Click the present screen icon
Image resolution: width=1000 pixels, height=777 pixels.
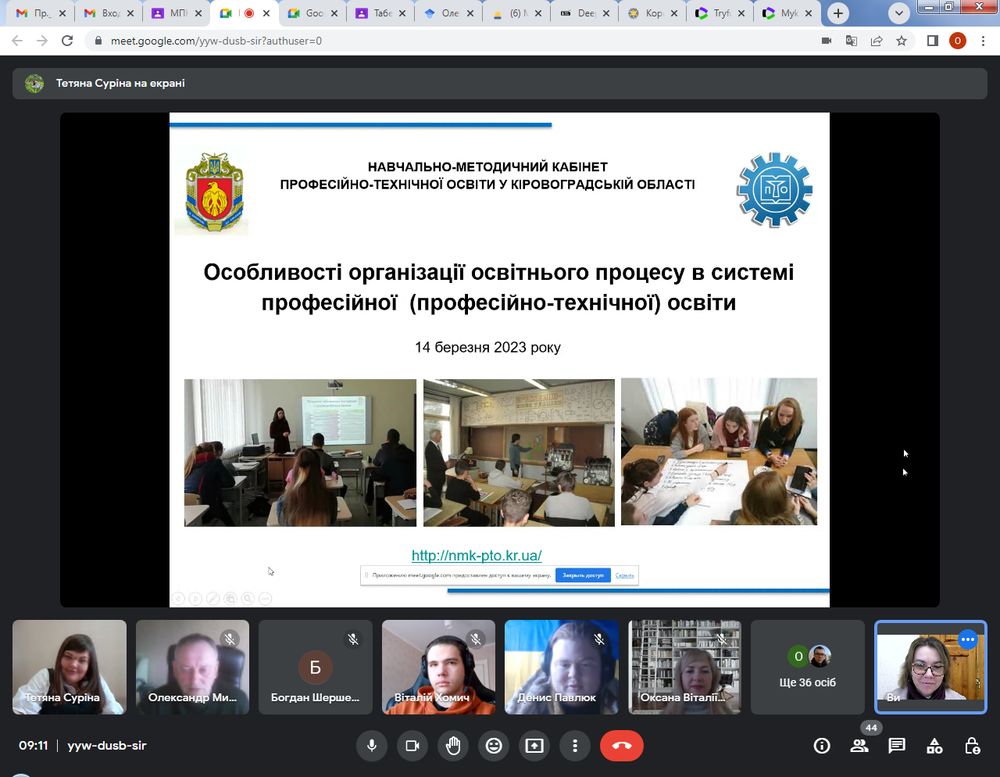tap(534, 746)
